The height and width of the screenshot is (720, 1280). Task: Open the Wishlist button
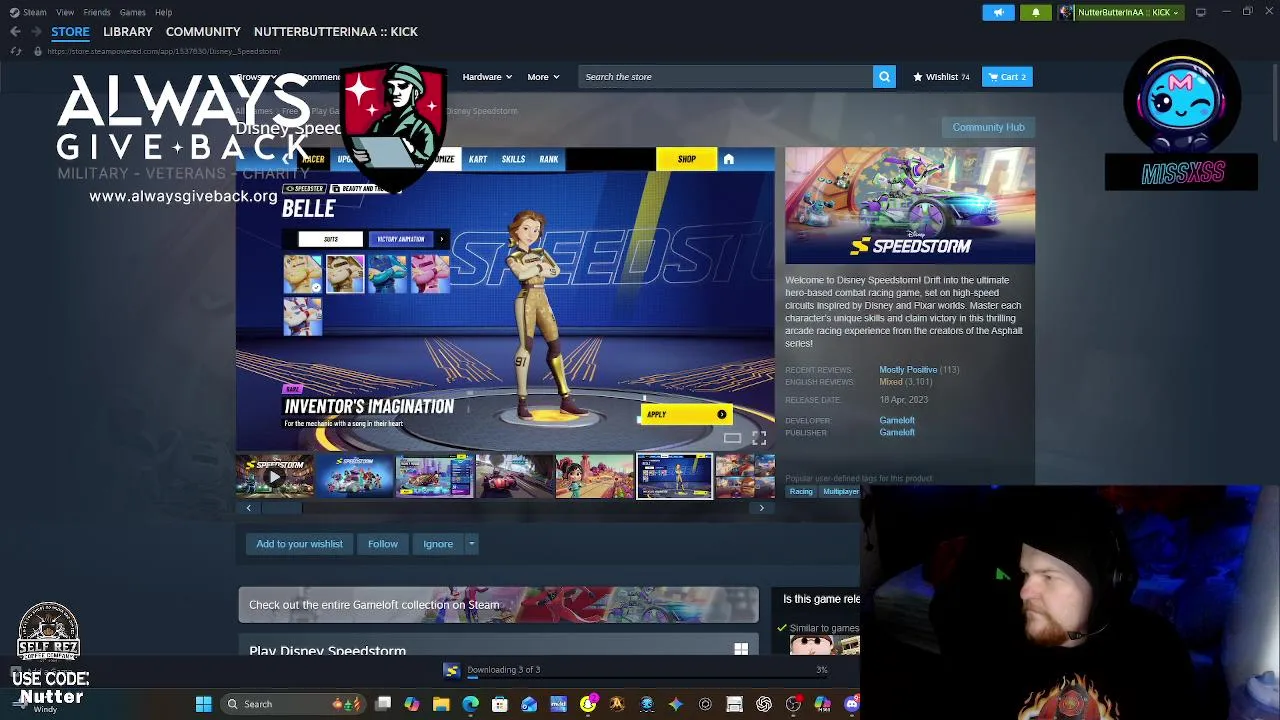[941, 77]
